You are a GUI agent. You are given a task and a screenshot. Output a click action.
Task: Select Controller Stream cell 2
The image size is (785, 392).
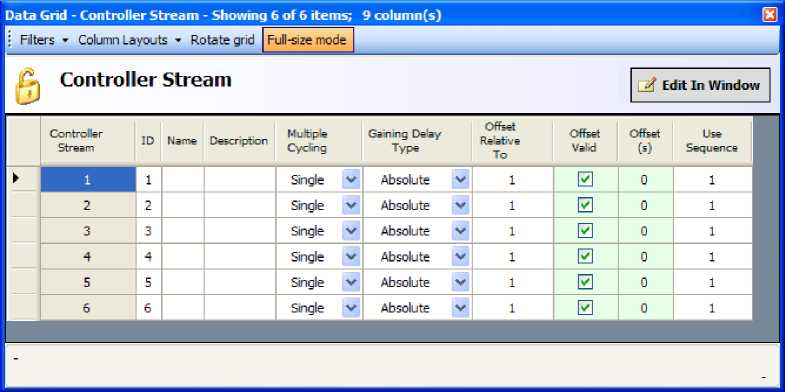(88, 205)
